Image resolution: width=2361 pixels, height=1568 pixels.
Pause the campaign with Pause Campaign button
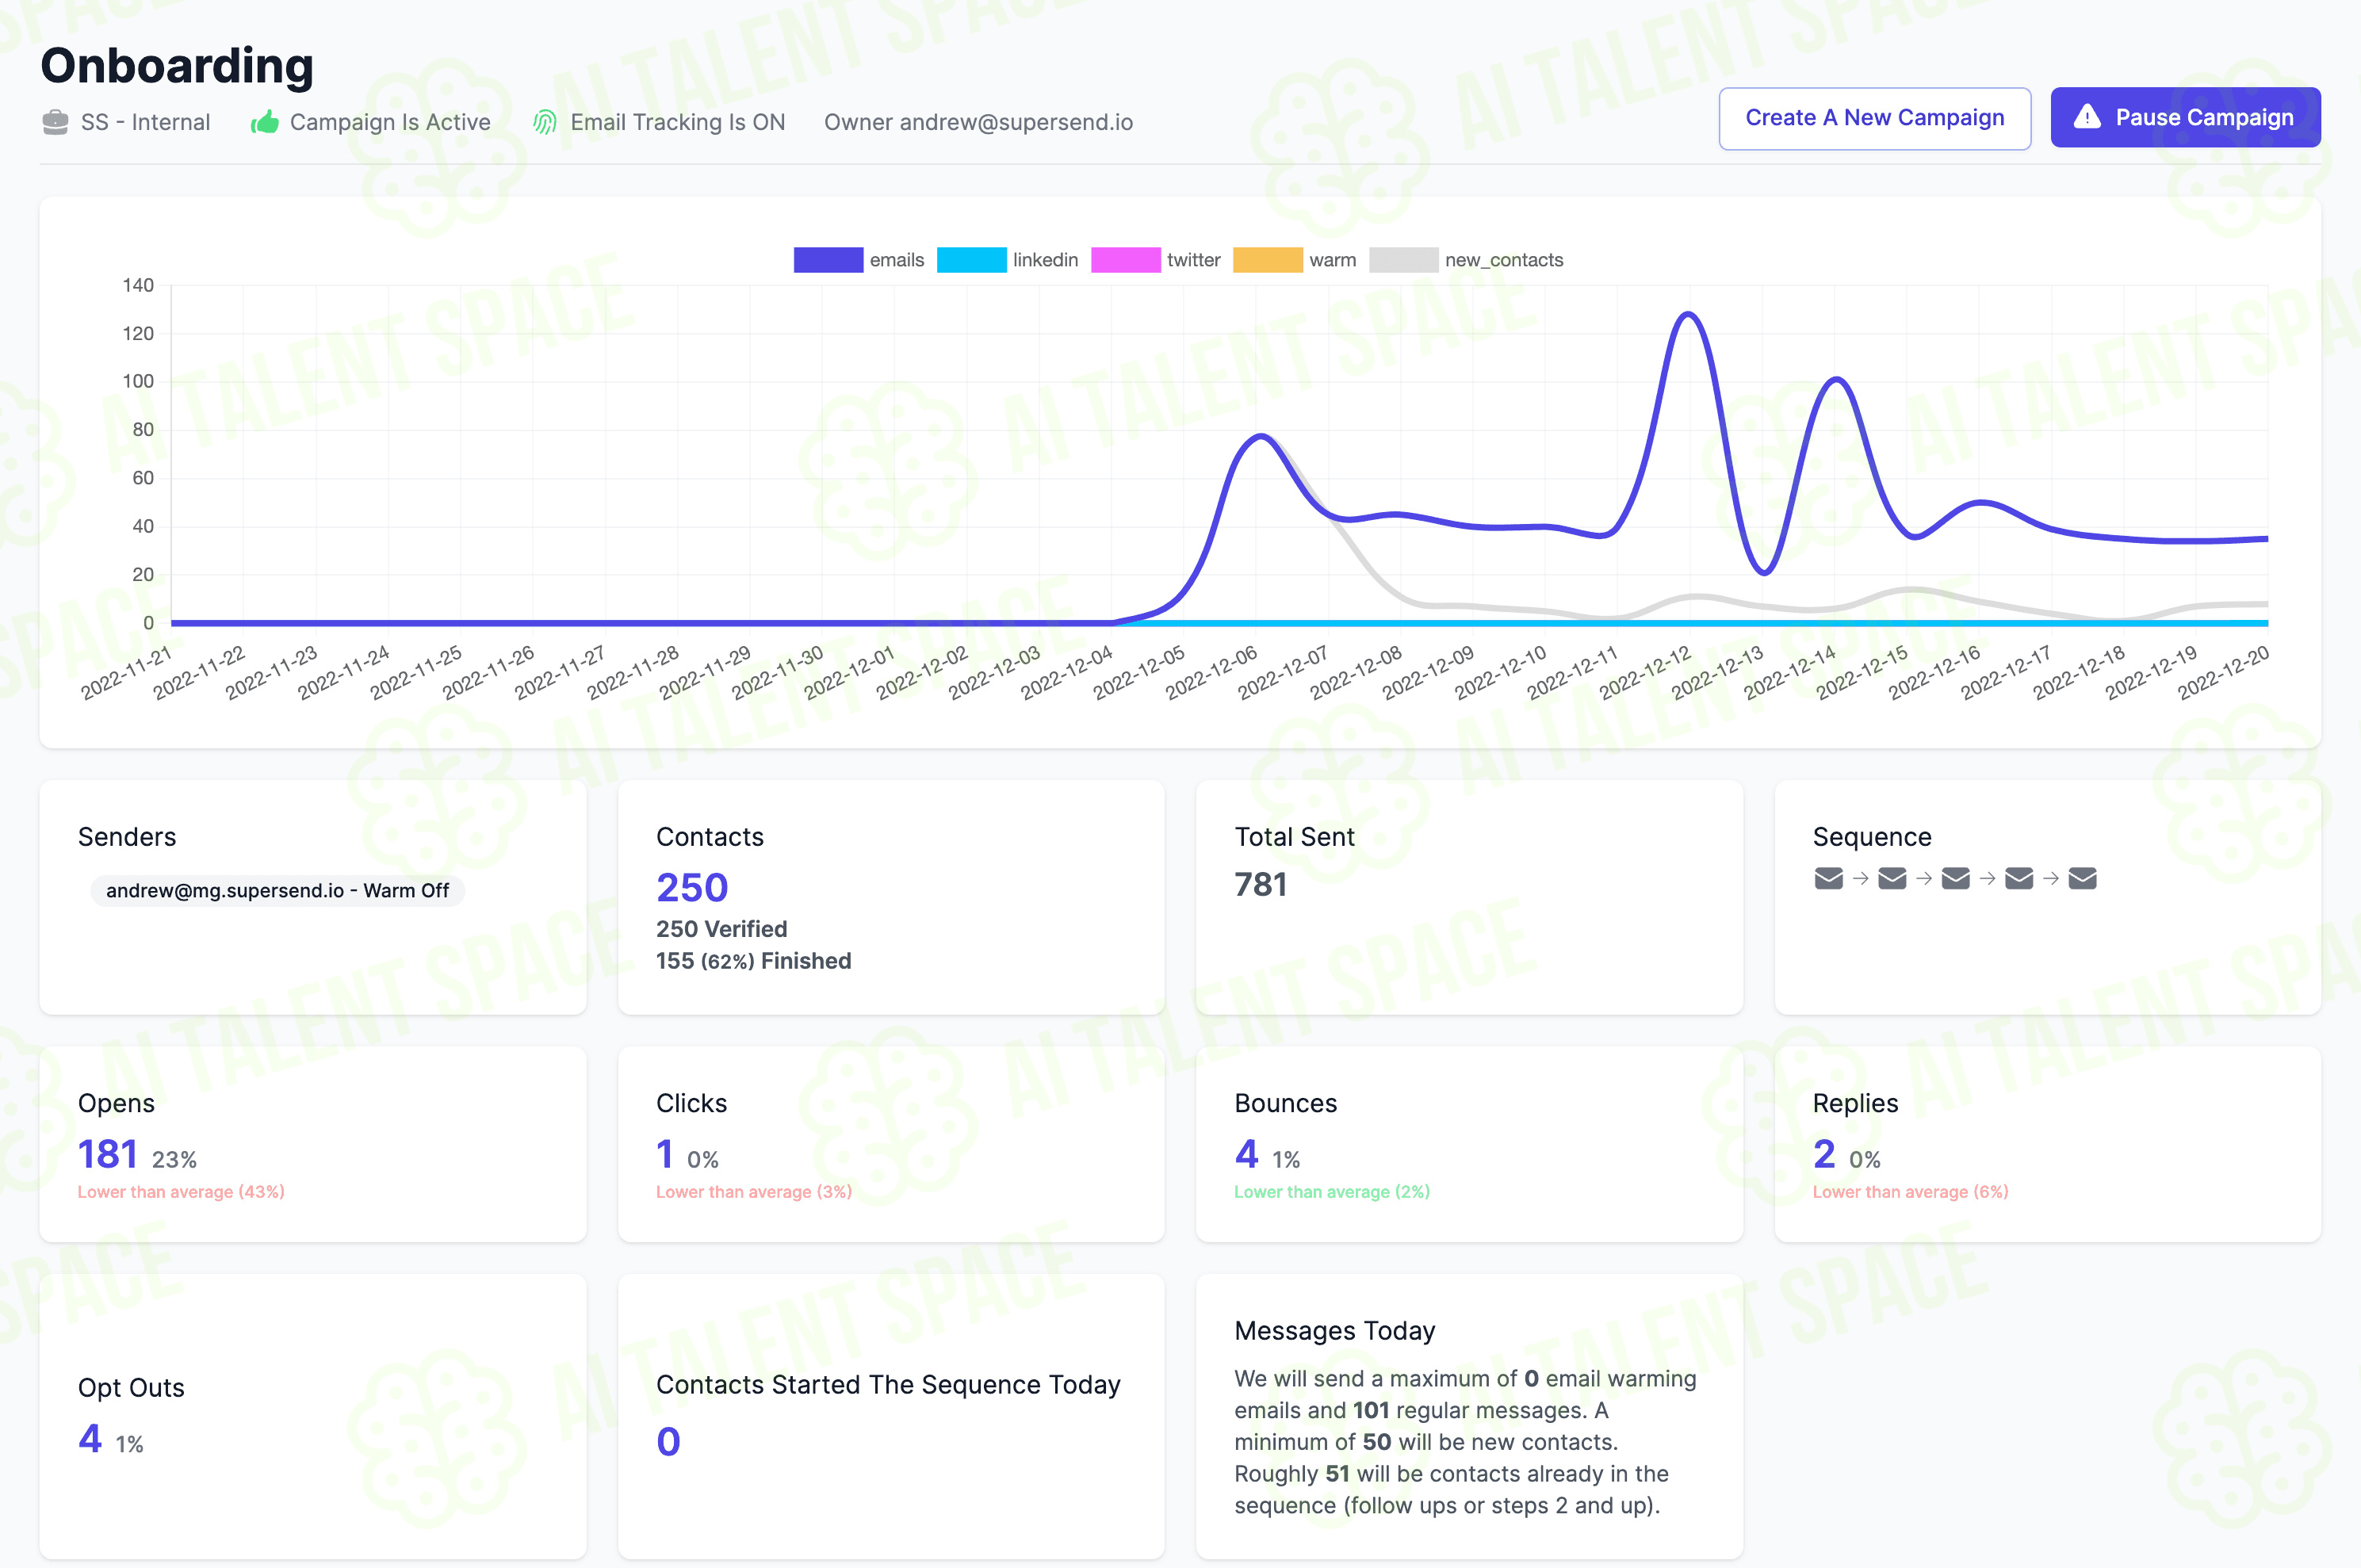click(2185, 118)
